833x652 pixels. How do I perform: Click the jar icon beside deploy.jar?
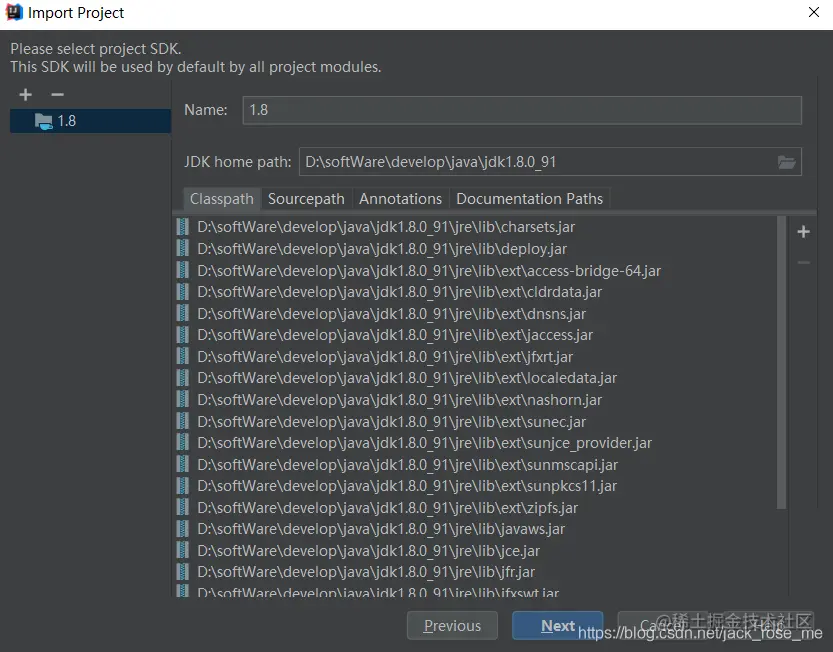pos(182,249)
